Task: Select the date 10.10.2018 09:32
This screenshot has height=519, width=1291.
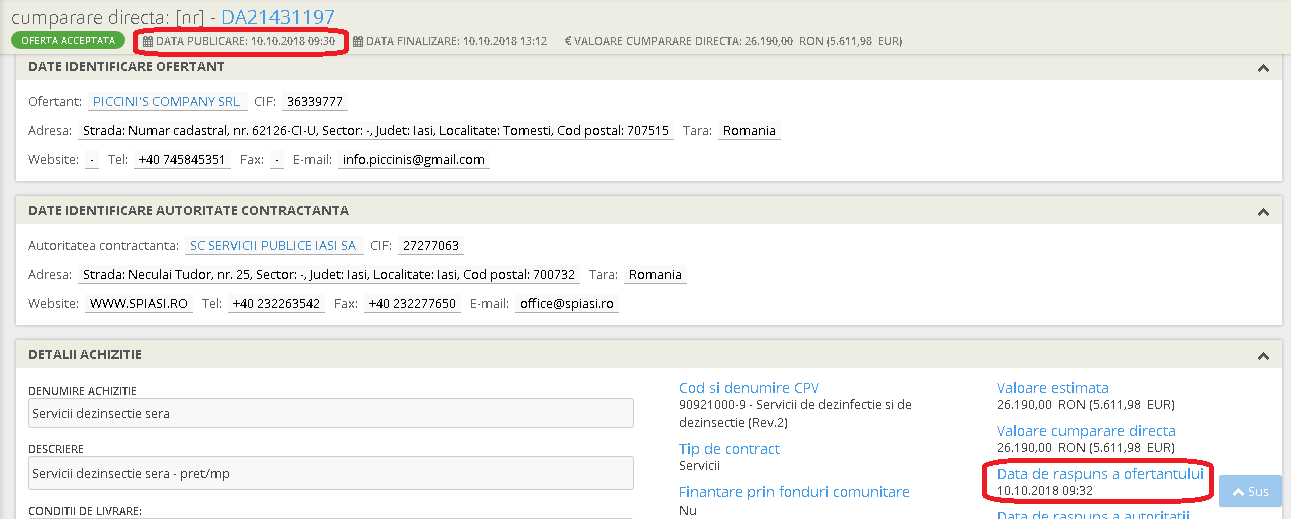Action: 1045,491
